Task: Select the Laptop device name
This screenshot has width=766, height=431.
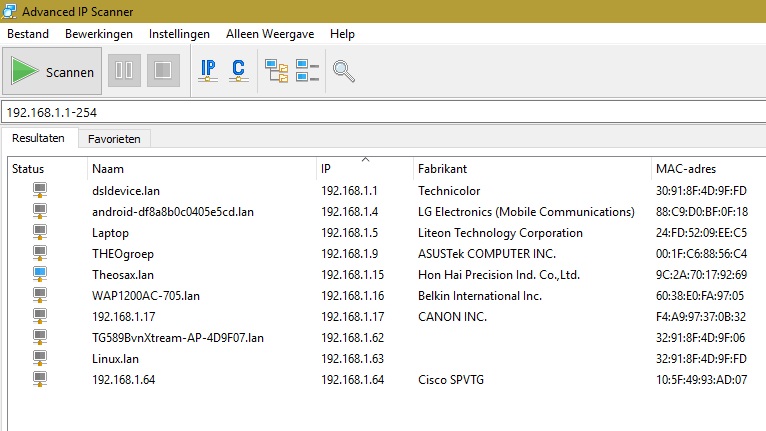Action: point(110,233)
